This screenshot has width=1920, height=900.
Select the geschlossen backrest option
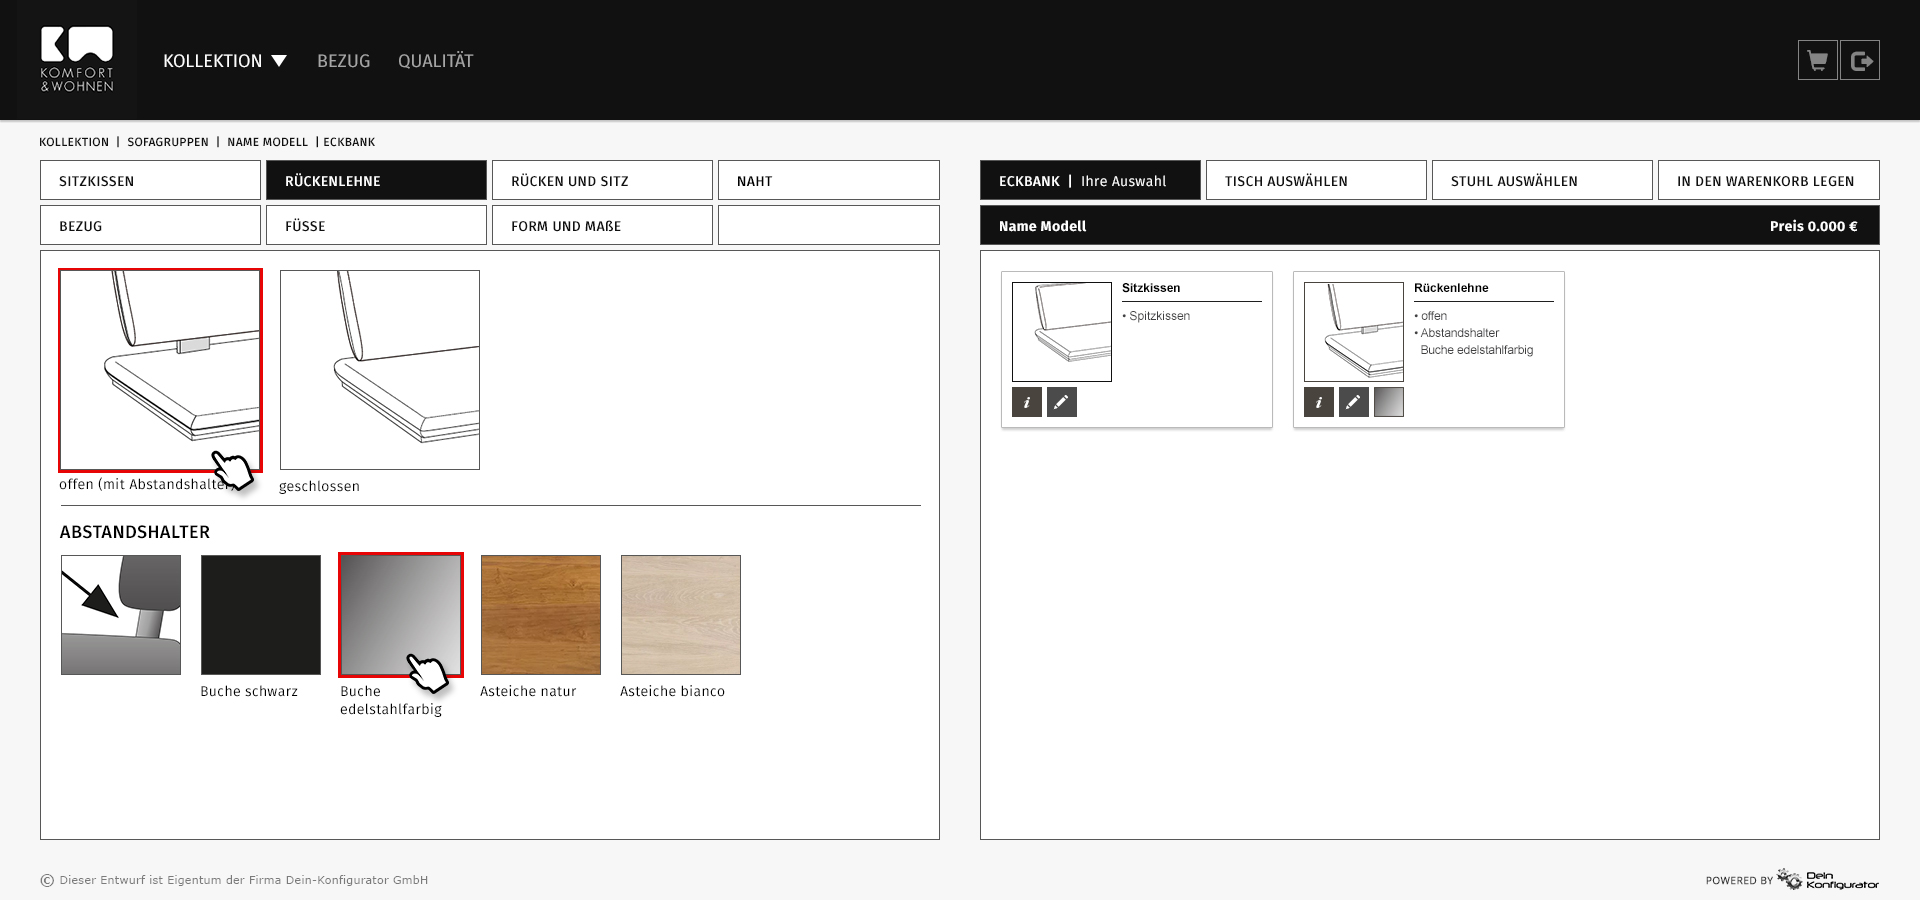[379, 370]
